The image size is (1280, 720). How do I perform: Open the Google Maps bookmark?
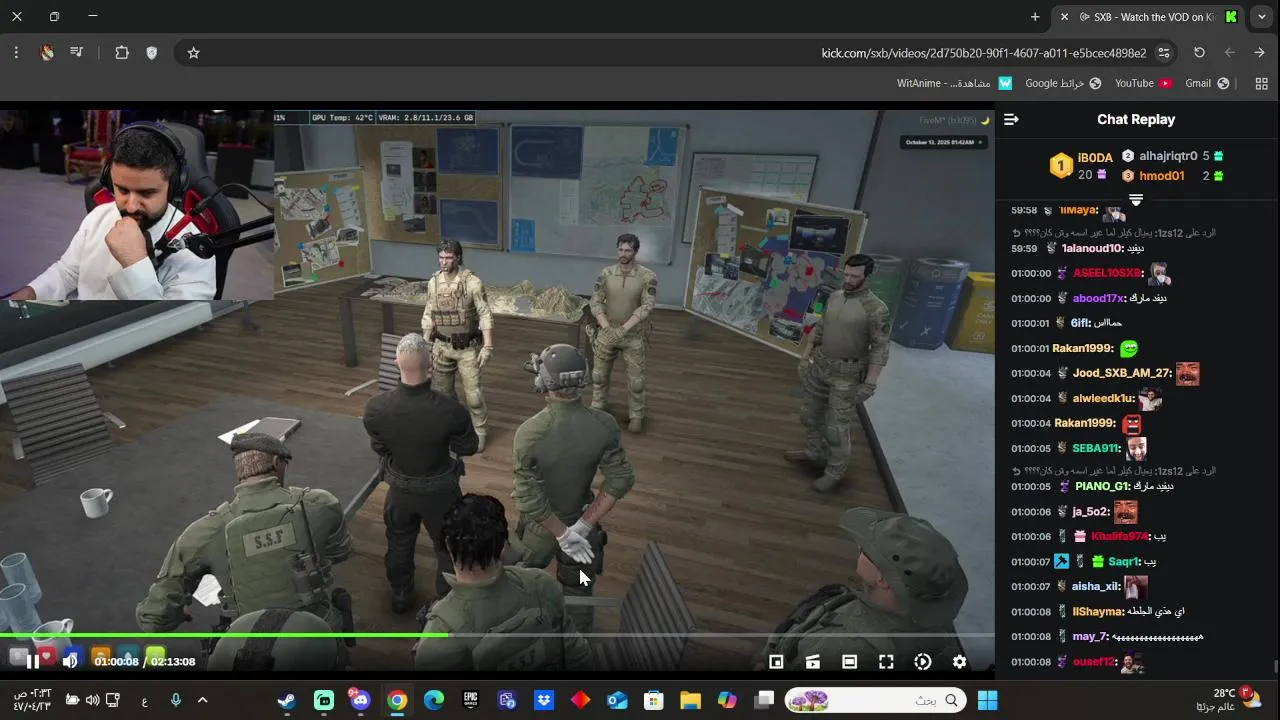click(1063, 83)
